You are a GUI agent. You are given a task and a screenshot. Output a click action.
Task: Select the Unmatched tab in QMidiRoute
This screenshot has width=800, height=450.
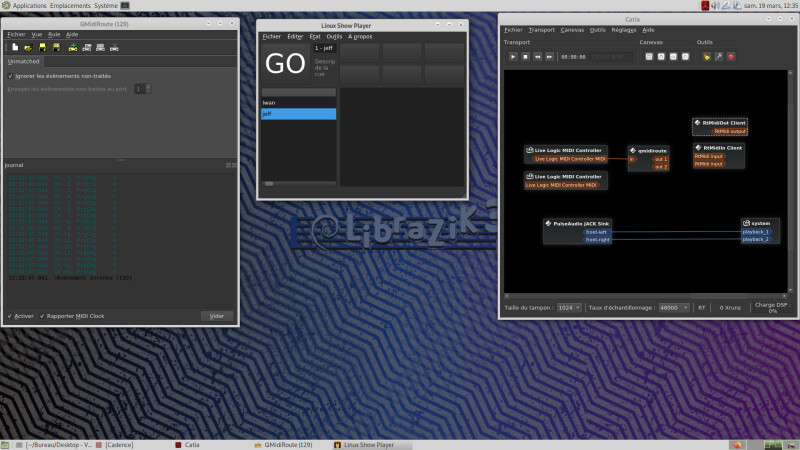[x=23, y=62]
